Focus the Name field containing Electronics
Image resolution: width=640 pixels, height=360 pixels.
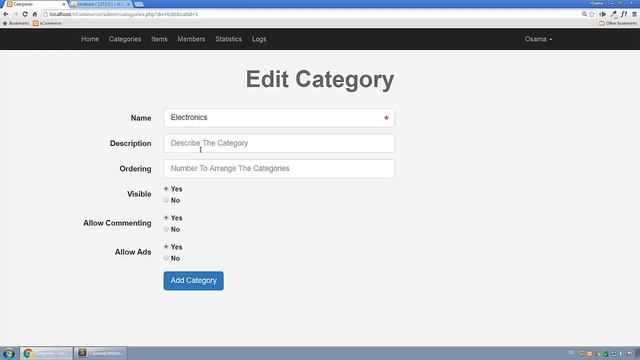279,118
